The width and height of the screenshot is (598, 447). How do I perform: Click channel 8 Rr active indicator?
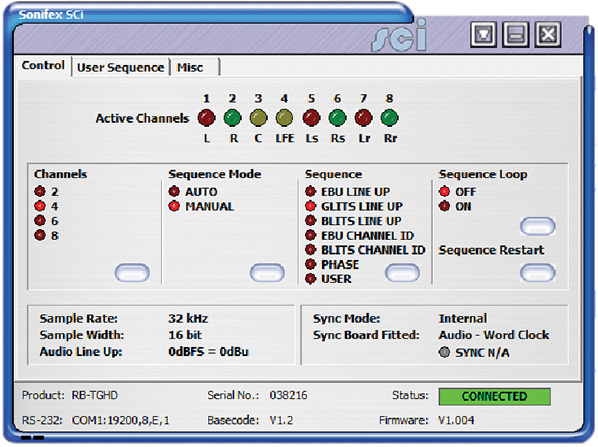389,118
